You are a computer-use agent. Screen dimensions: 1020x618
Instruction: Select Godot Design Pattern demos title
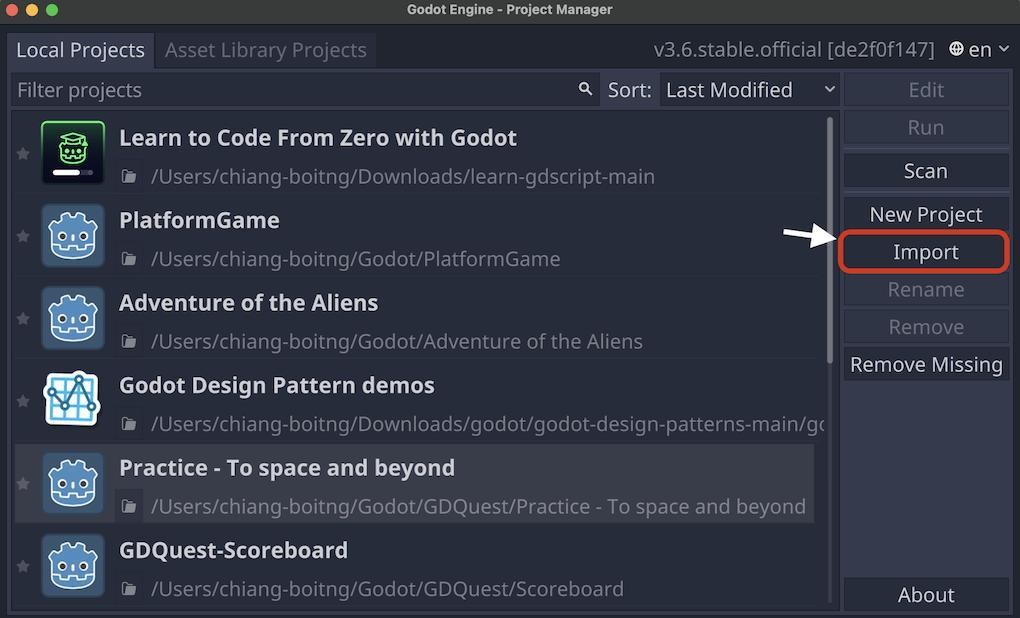[x=276, y=386]
